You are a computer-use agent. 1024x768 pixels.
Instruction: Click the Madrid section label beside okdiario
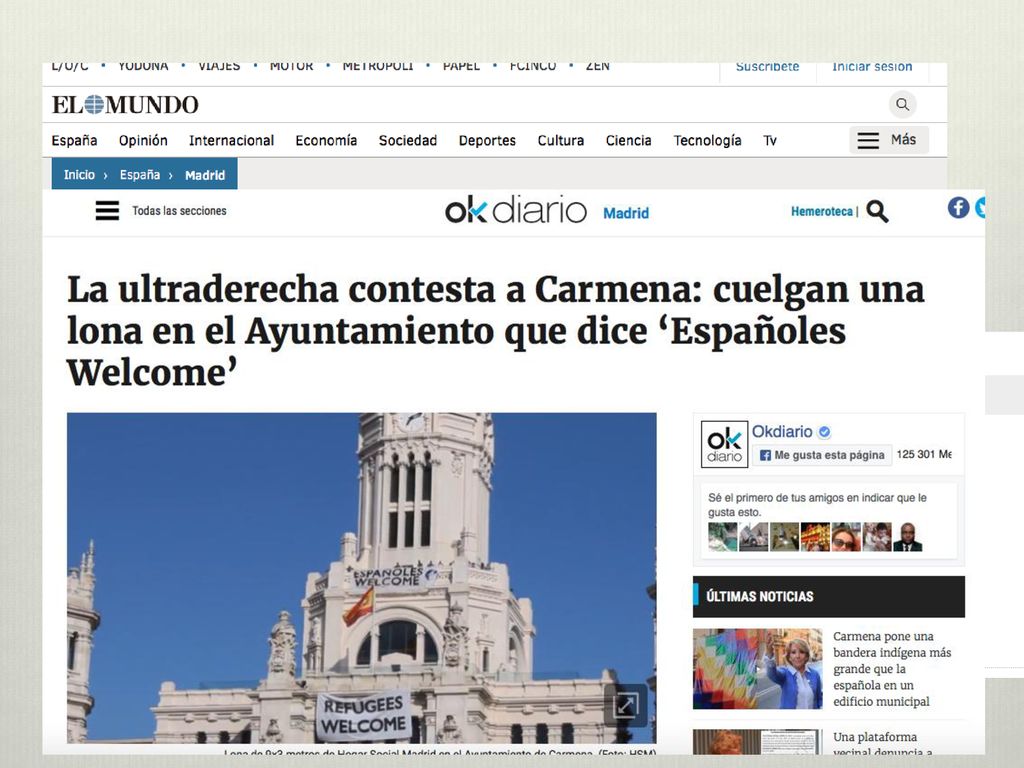point(626,213)
